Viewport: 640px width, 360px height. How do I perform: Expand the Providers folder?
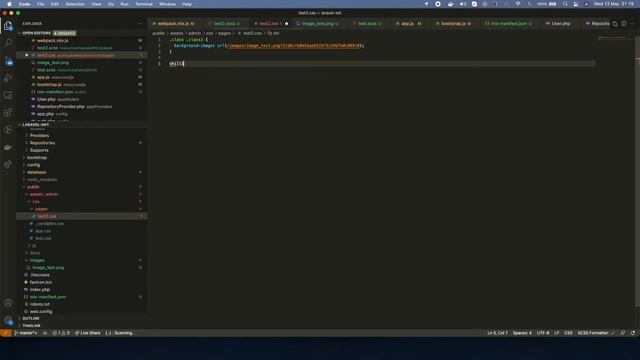click(39, 136)
